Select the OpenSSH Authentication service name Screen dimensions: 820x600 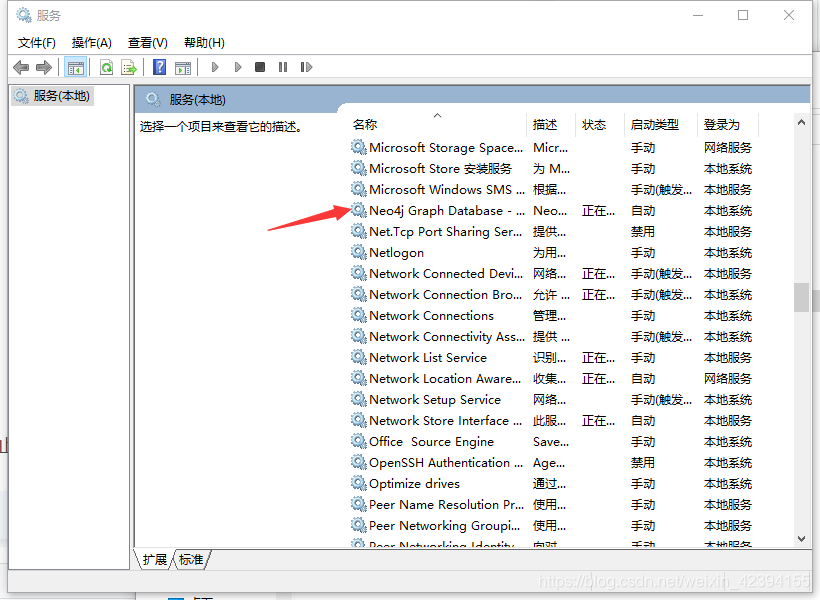[446, 463]
